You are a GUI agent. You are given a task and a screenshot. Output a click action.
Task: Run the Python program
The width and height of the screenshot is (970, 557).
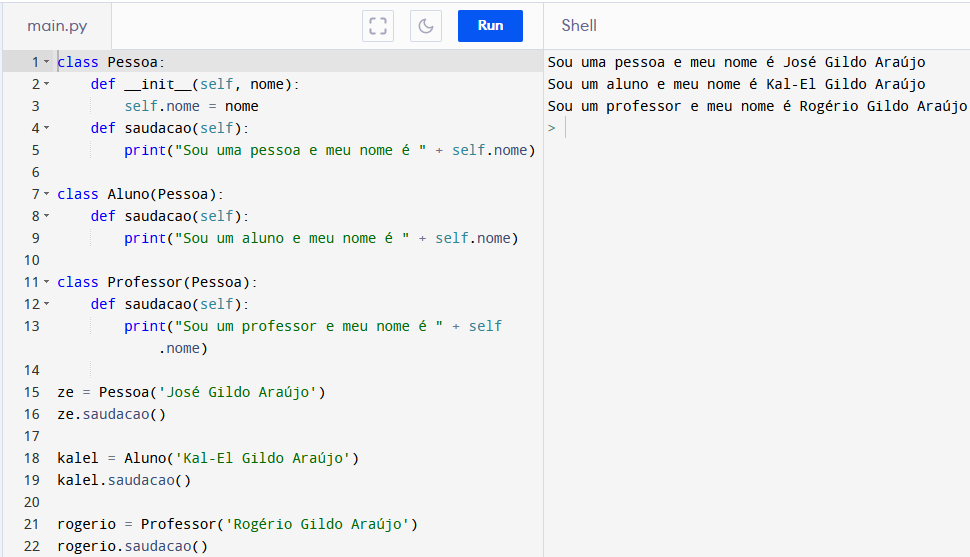click(x=490, y=26)
